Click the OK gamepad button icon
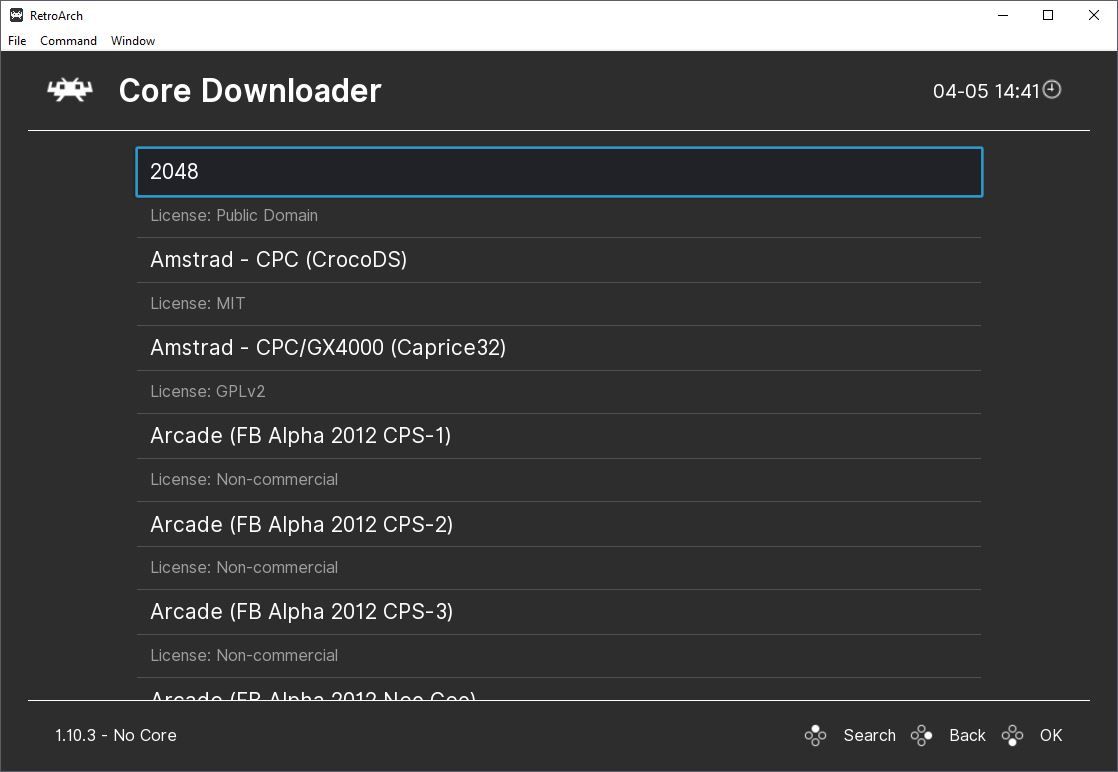 click(1012, 735)
